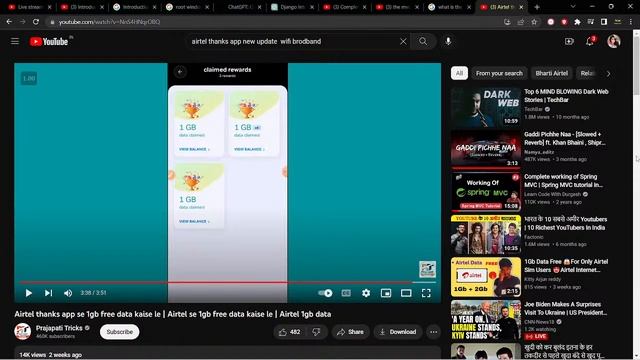Open browser extensions puzzle icon
Screen dimensions: 640x360
point(577,22)
